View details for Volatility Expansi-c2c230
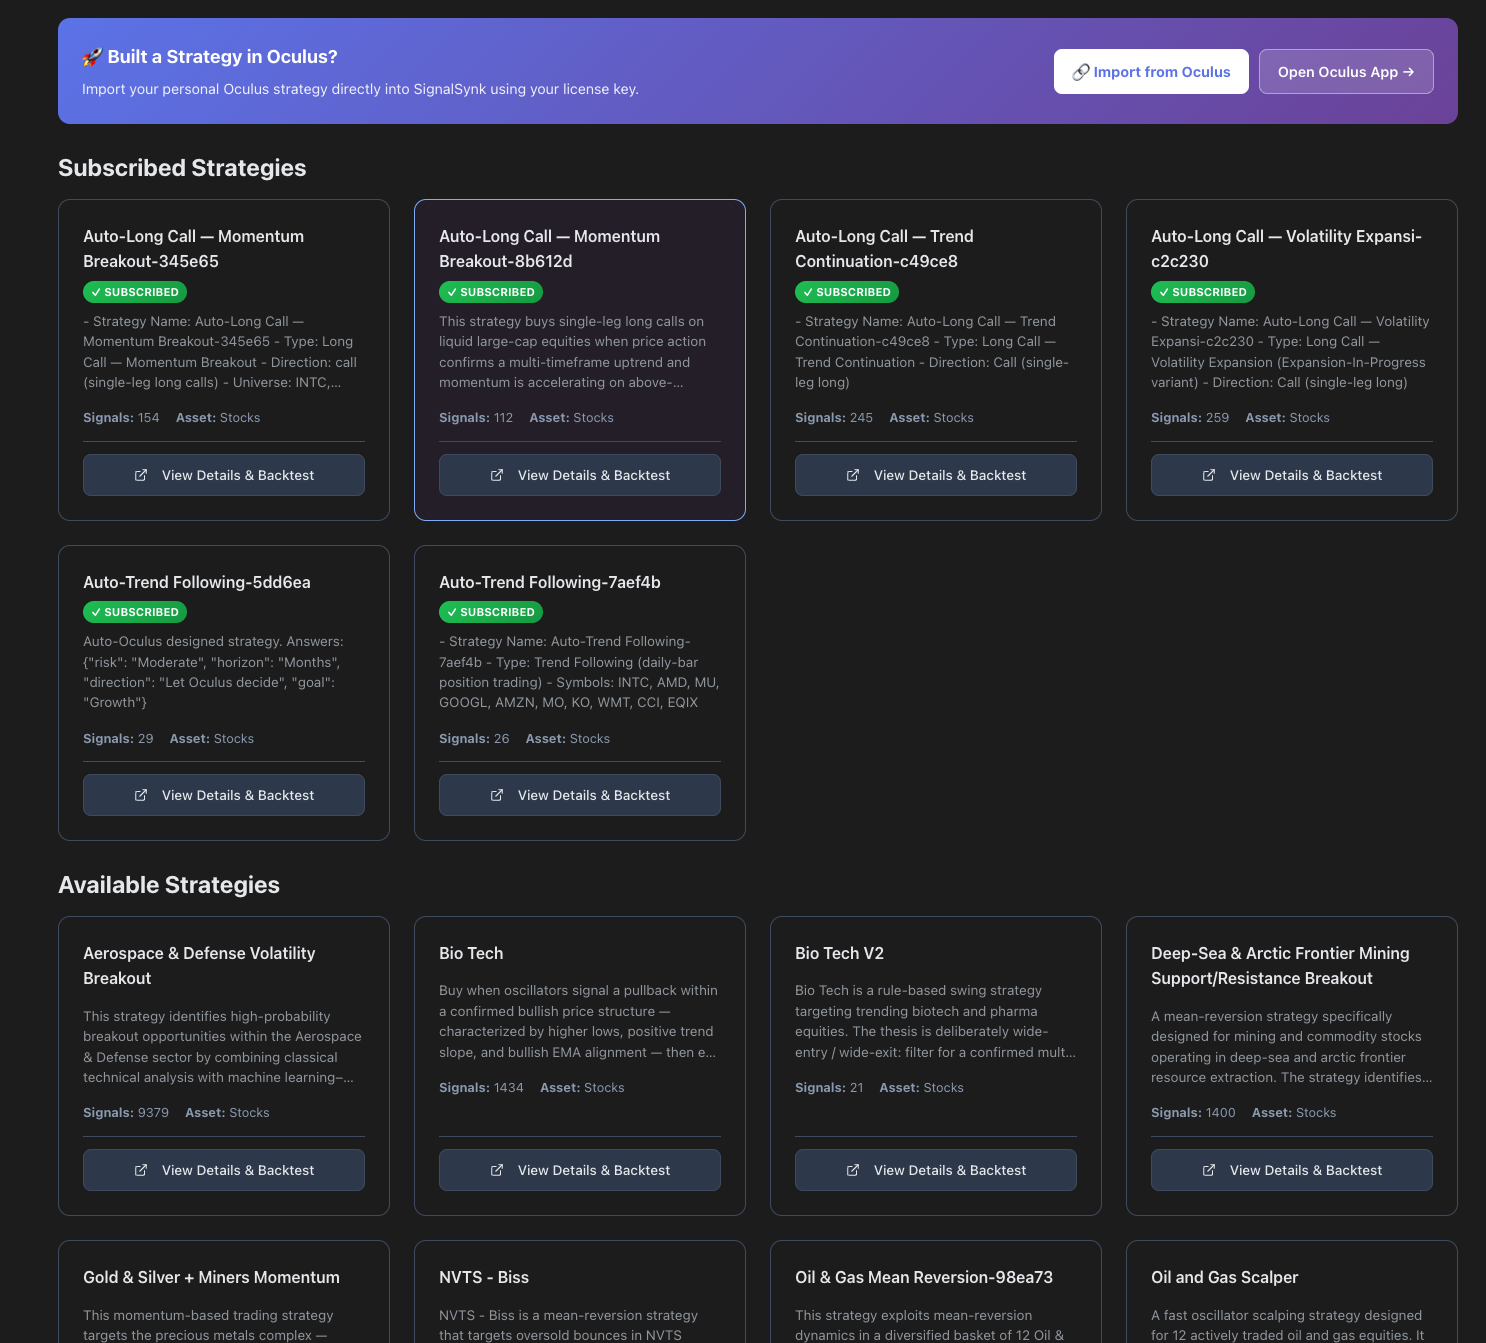 coord(1292,475)
